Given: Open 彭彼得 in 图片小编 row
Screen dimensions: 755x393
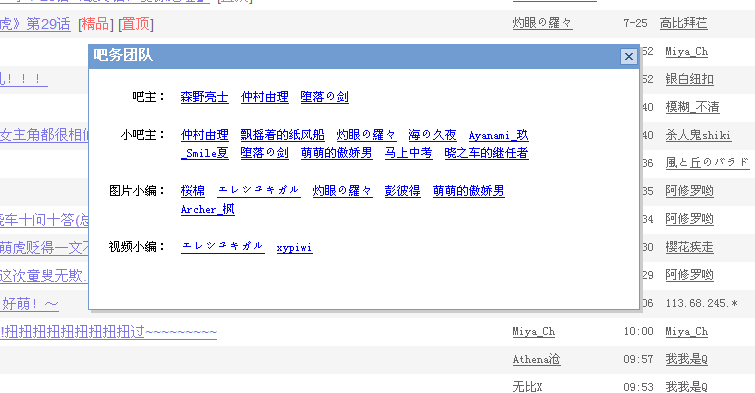Looking at the screenshot, I should pyautogui.click(x=402, y=191).
